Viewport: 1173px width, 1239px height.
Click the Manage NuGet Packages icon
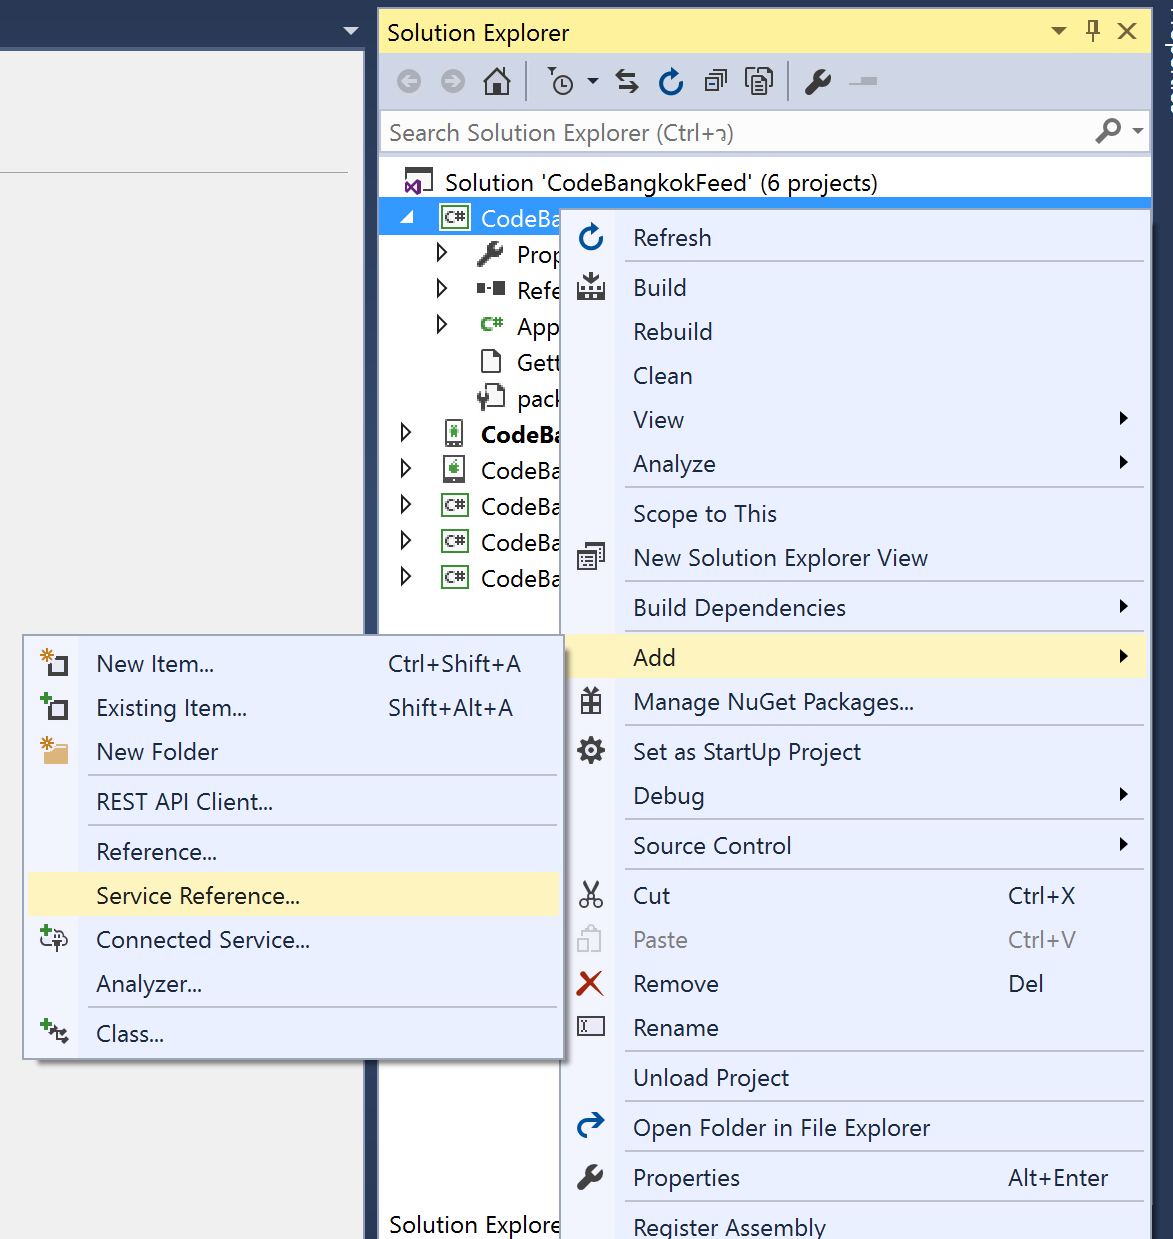tap(591, 701)
